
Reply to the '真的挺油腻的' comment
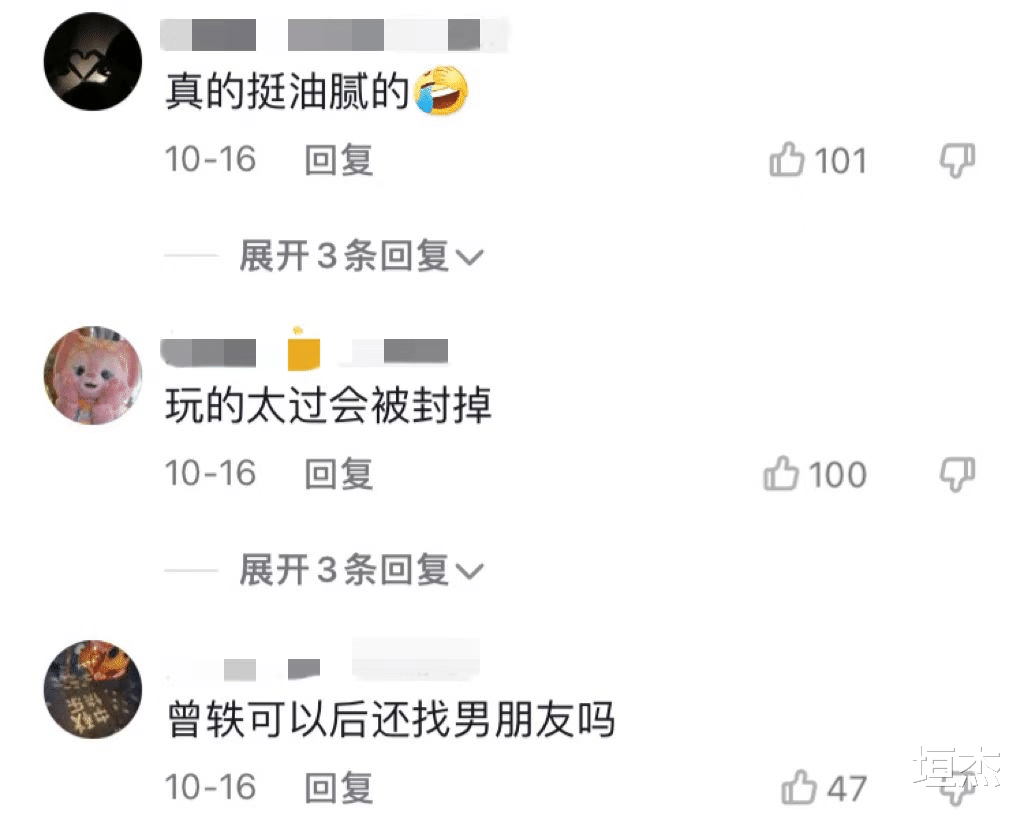pyautogui.click(x=338, y=160)
